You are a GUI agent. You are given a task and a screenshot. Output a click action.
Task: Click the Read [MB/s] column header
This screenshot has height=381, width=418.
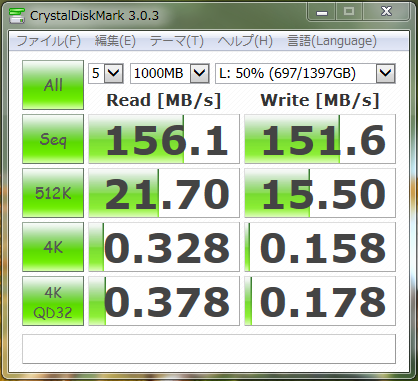click(x=164, y=100)
